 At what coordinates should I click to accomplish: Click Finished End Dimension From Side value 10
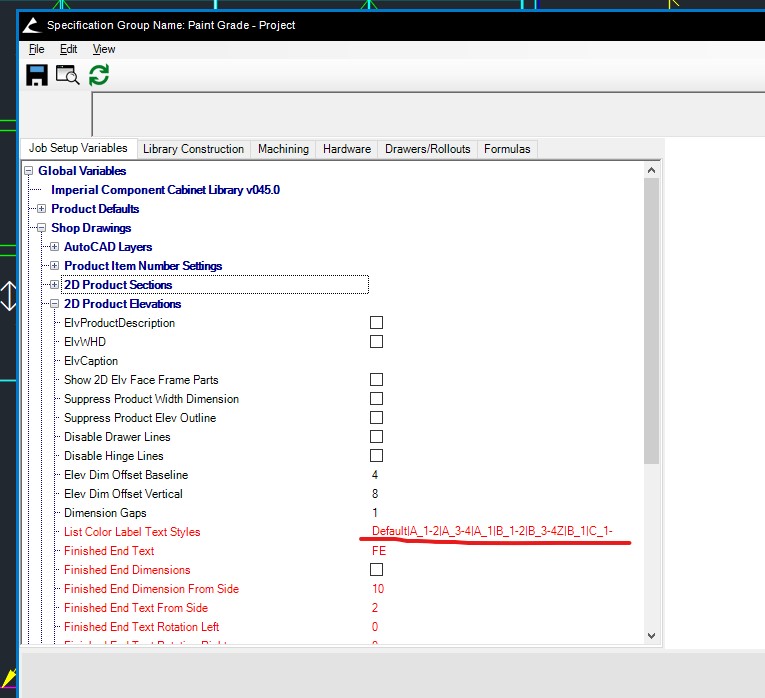pos(378,589)
